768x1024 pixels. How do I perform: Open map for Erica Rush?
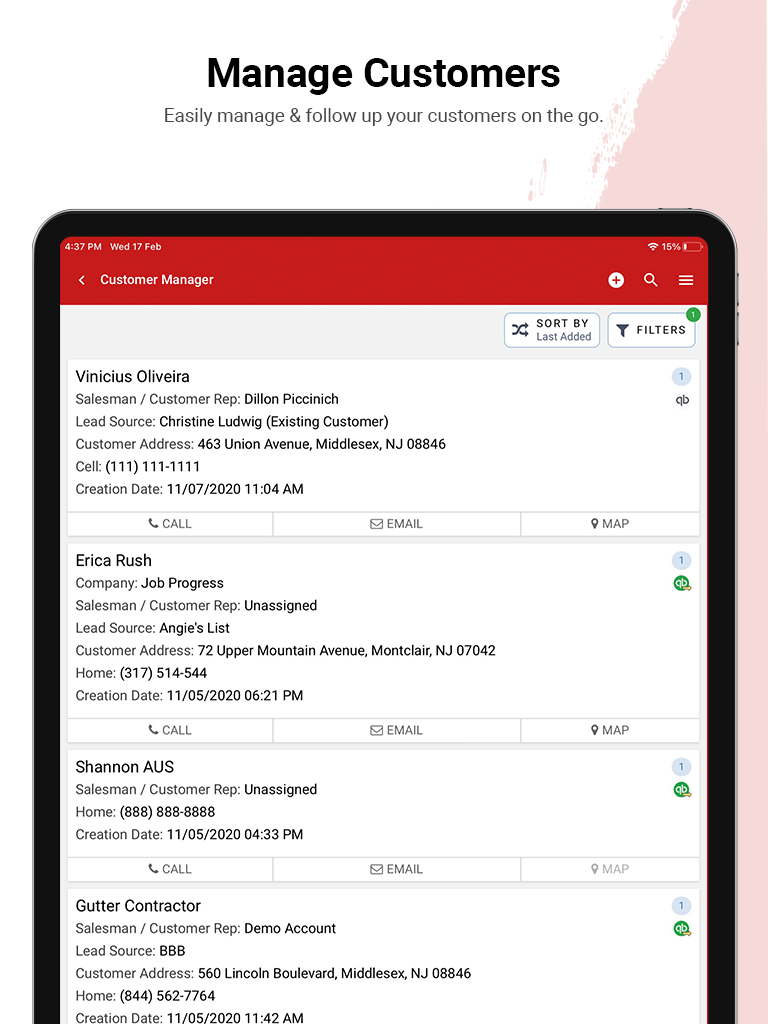pyautogui.click(x=610, y=730)
